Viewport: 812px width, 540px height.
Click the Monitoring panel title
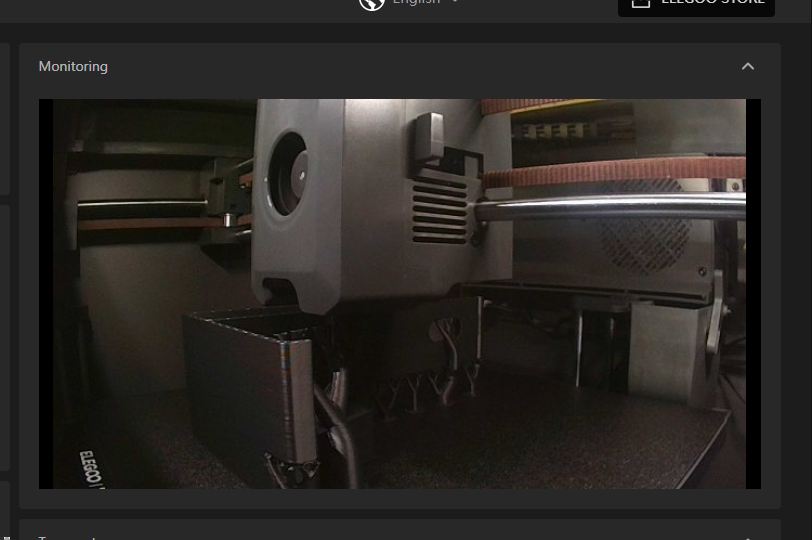(x=73, y=66)
